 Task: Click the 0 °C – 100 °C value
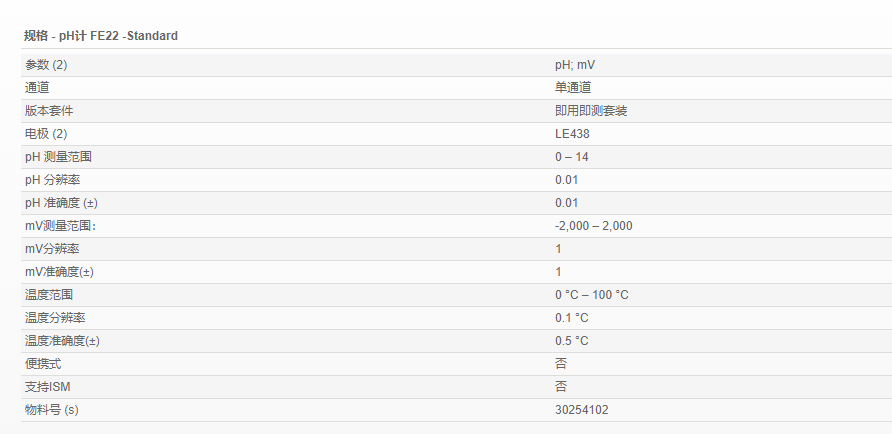592,295
